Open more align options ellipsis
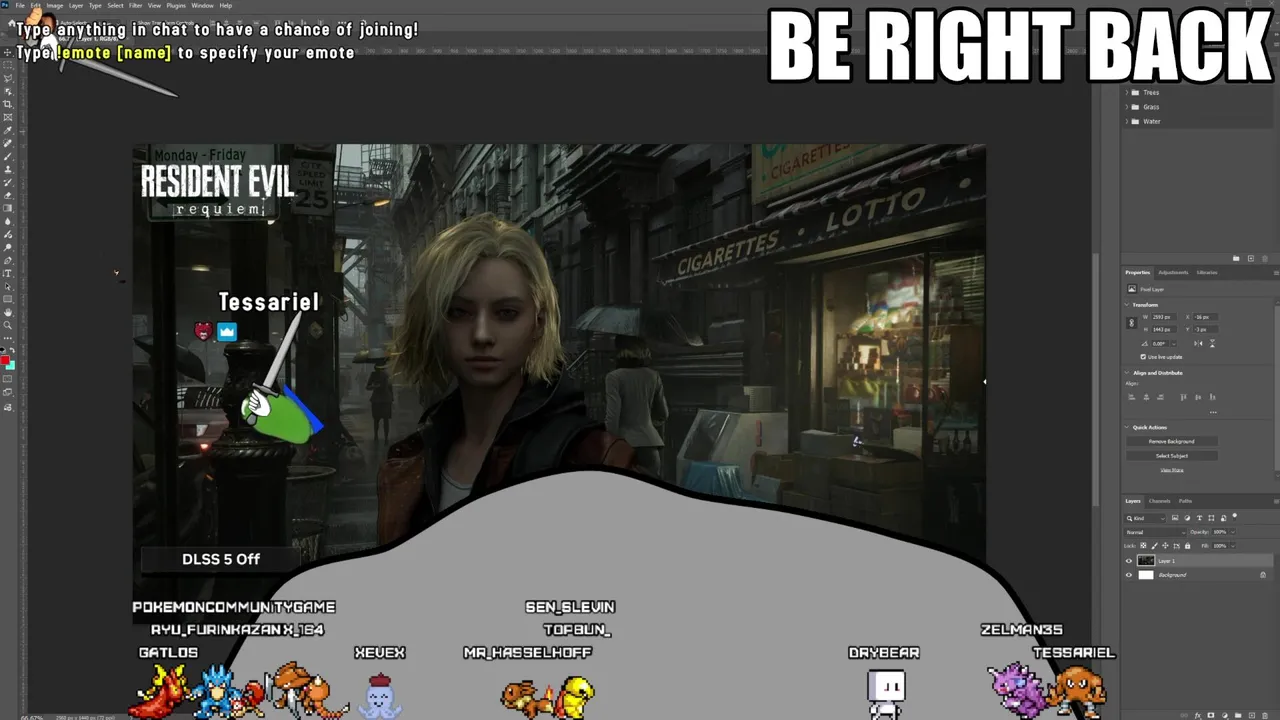This screenshot has height=720, width=1280. [1213, 412]
